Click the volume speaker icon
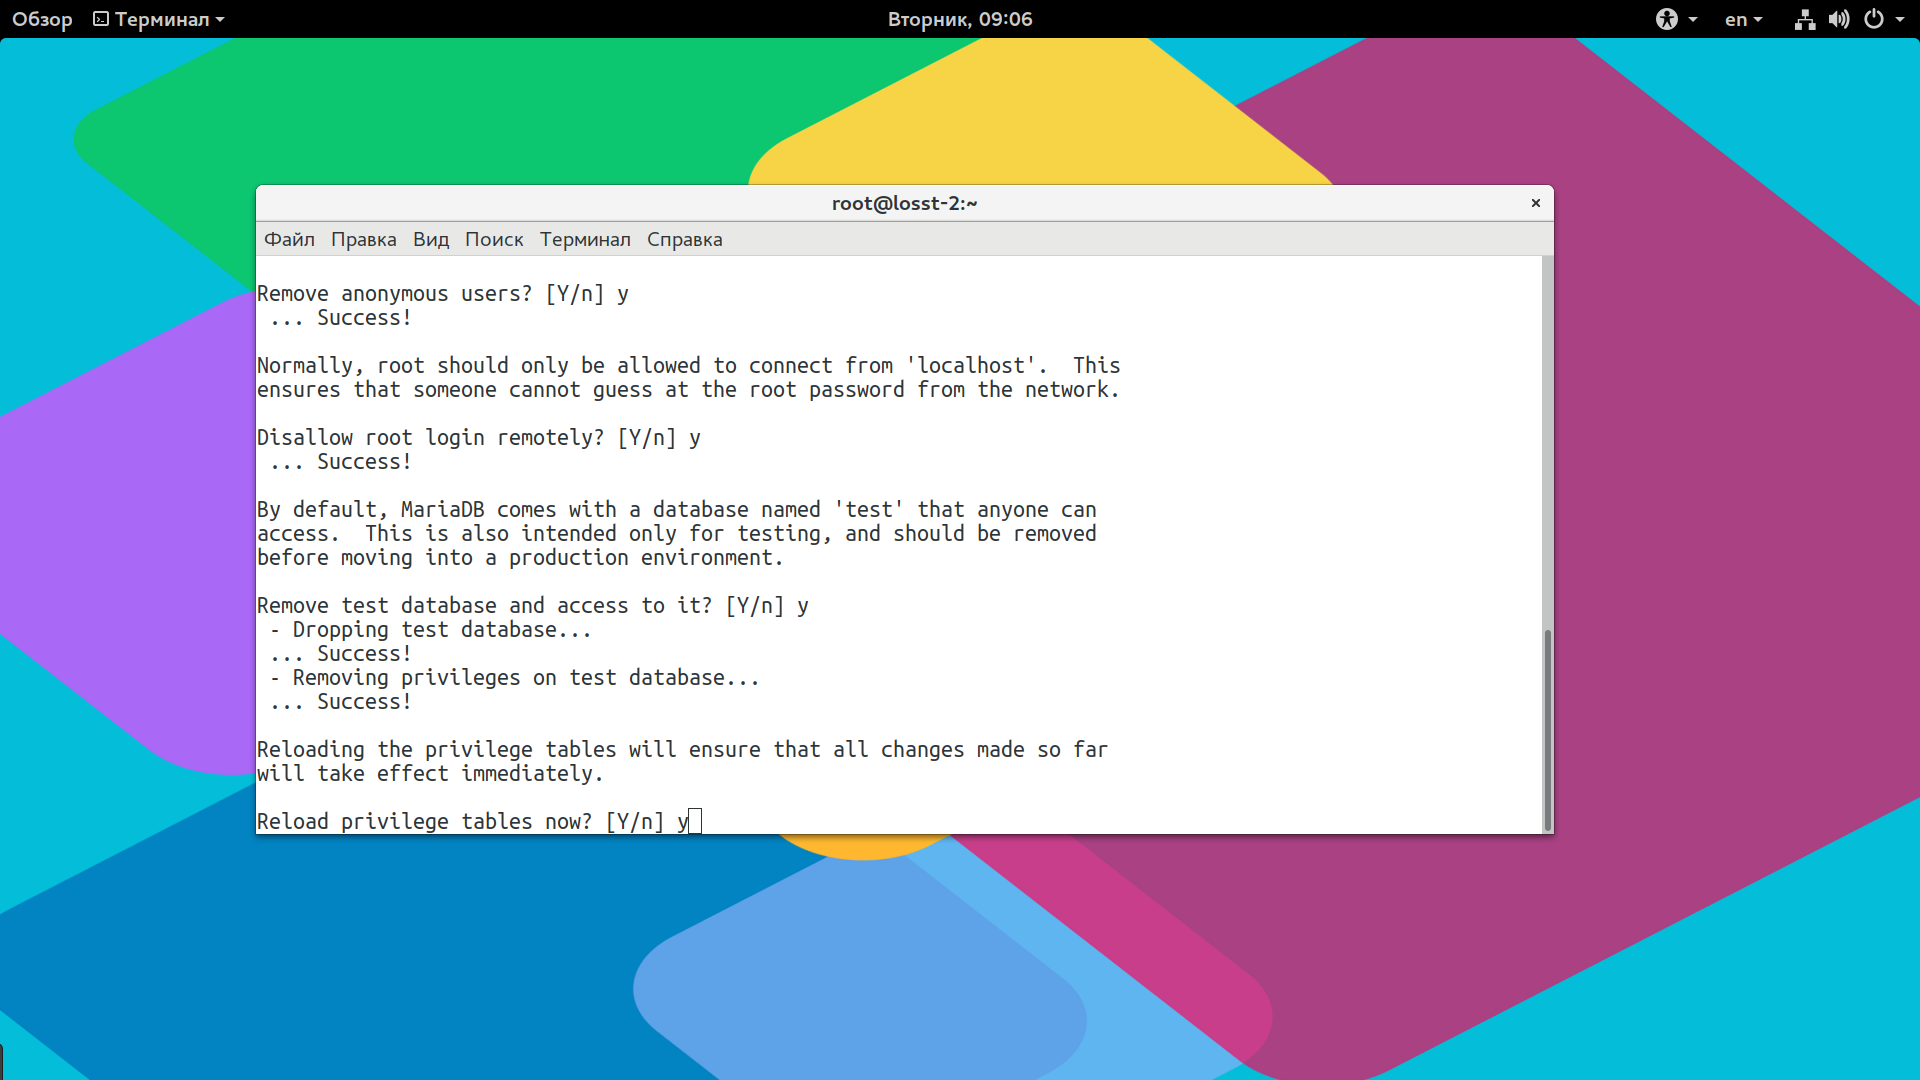This screenshot has width=1920, height=1080. coord(1839,19)
